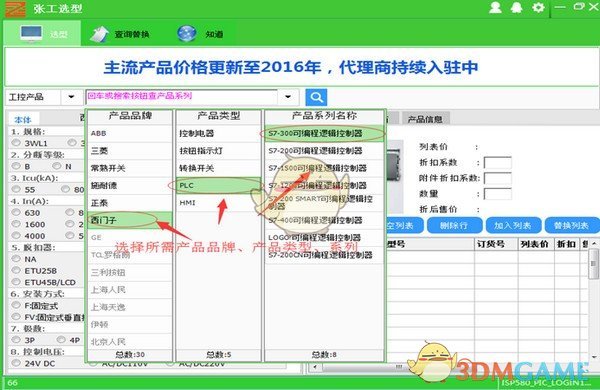Pick S7-200CN可编程逻辑控制器 series
The image size is (600, 390).
coord(324,255)
